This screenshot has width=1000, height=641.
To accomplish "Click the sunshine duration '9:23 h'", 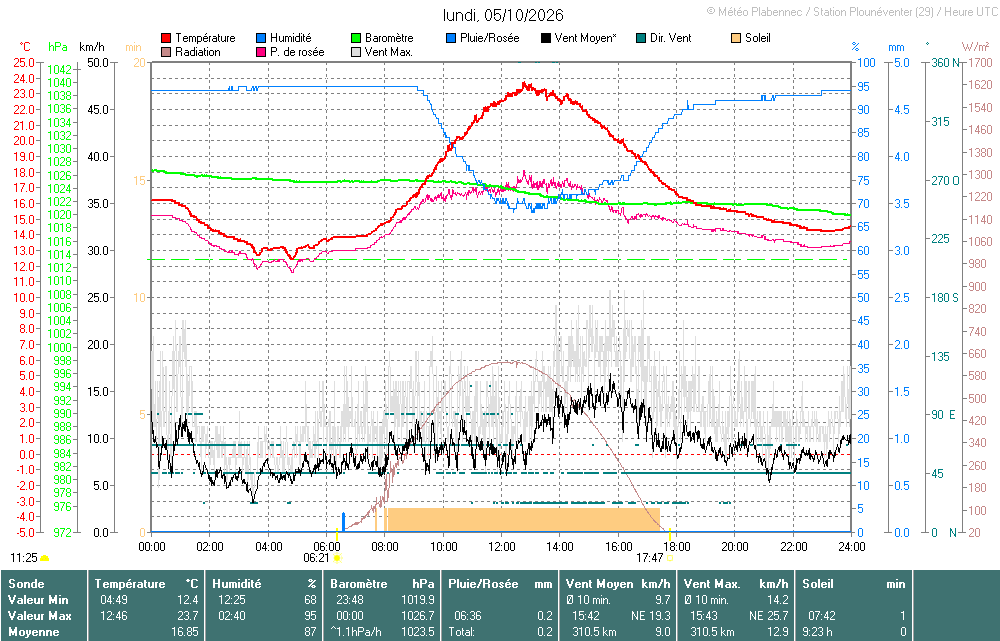I will click(x=817, y=632).
